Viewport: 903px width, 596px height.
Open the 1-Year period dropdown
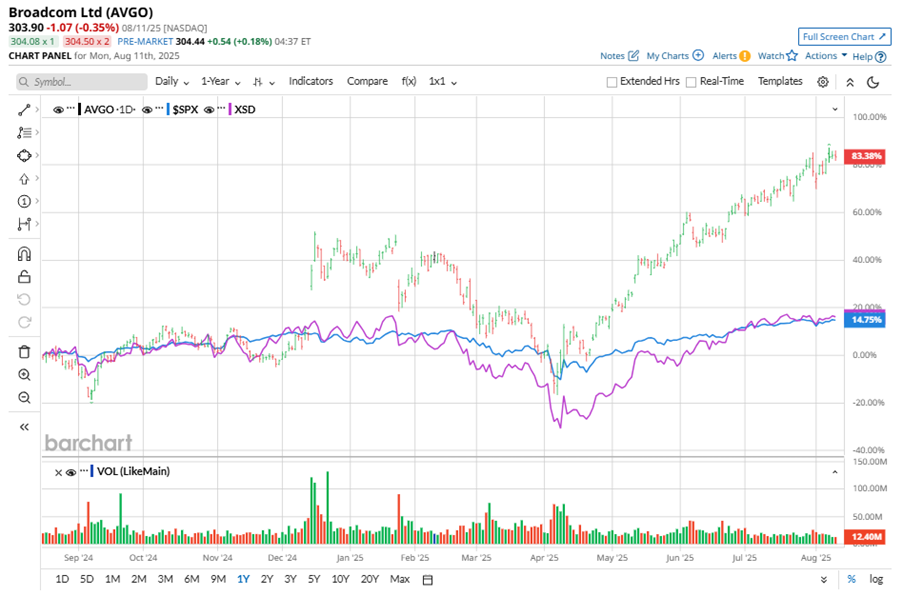[x=221, y=81]
